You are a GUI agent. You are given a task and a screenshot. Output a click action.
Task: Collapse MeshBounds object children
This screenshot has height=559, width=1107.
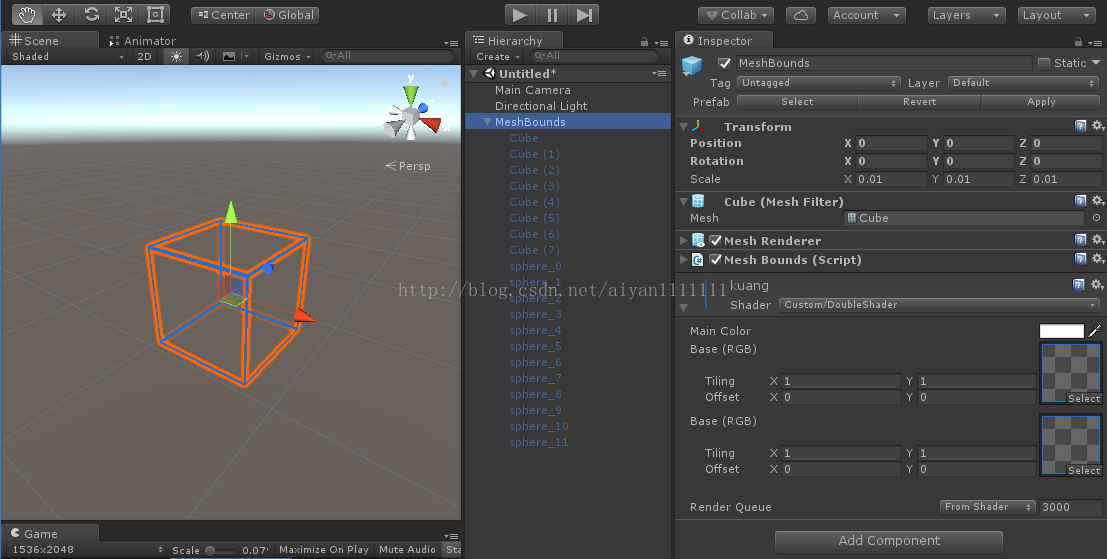486,122
